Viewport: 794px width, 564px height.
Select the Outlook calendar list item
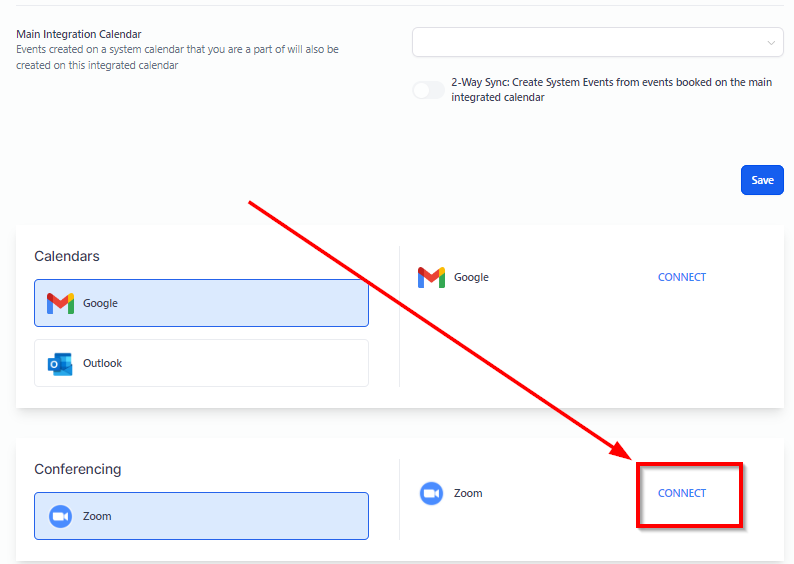pos(201,363)
